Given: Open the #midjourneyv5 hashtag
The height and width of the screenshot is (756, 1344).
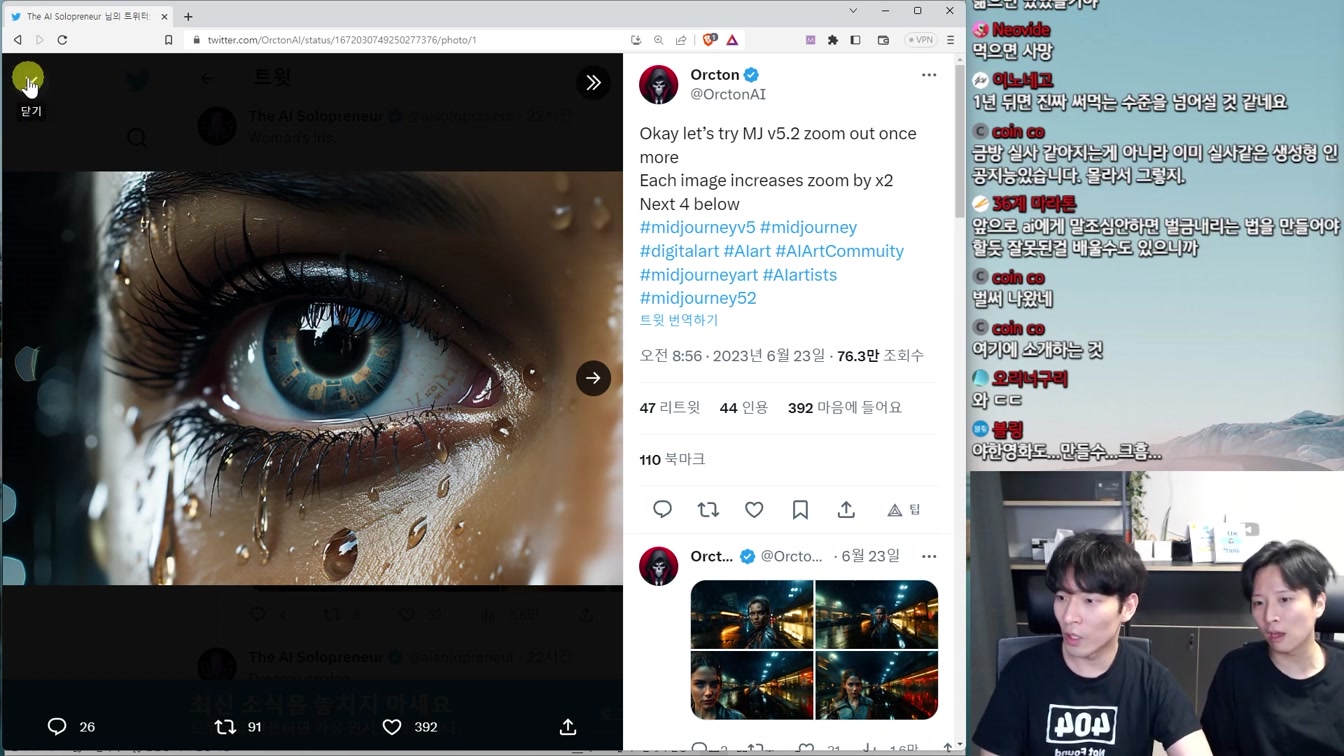Looking at the screenshot, I should [x=697, y=227].
